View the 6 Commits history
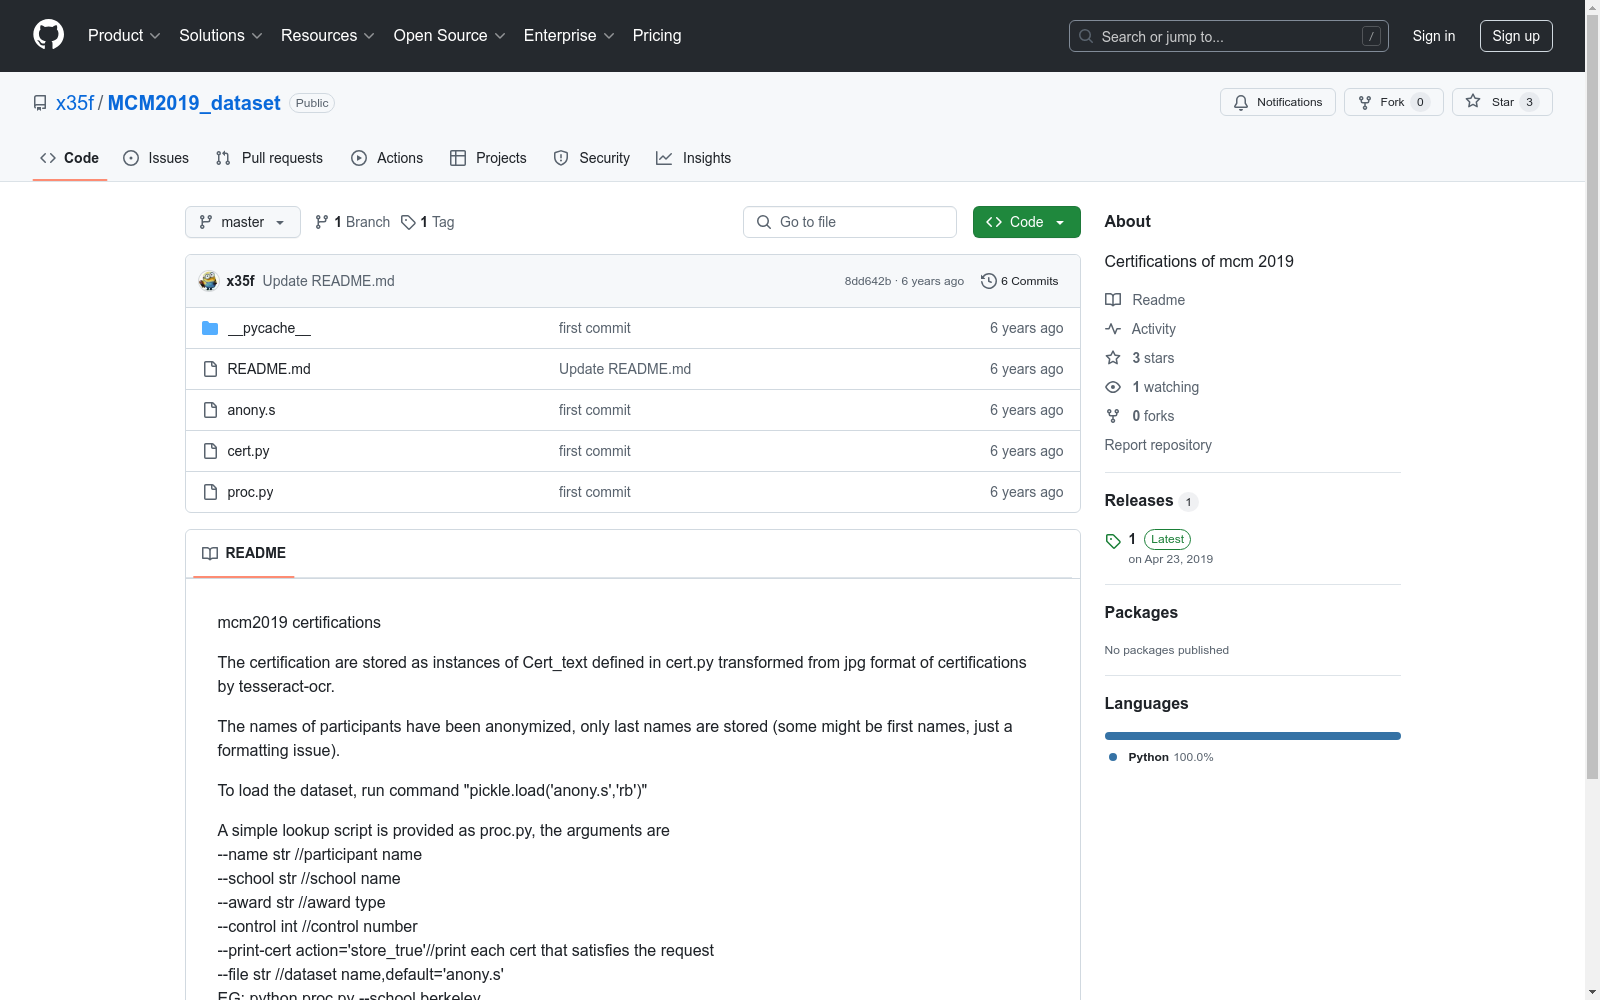 click(1020, 281)
